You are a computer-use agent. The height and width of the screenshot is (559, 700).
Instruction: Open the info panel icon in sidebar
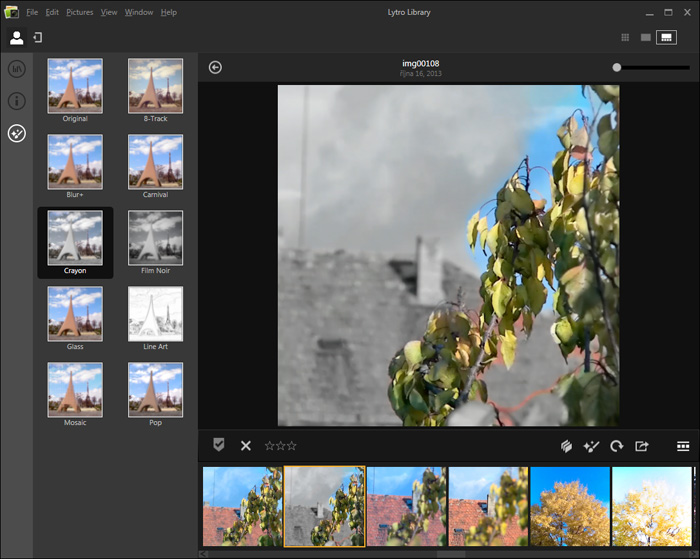[x=16, y=101]
